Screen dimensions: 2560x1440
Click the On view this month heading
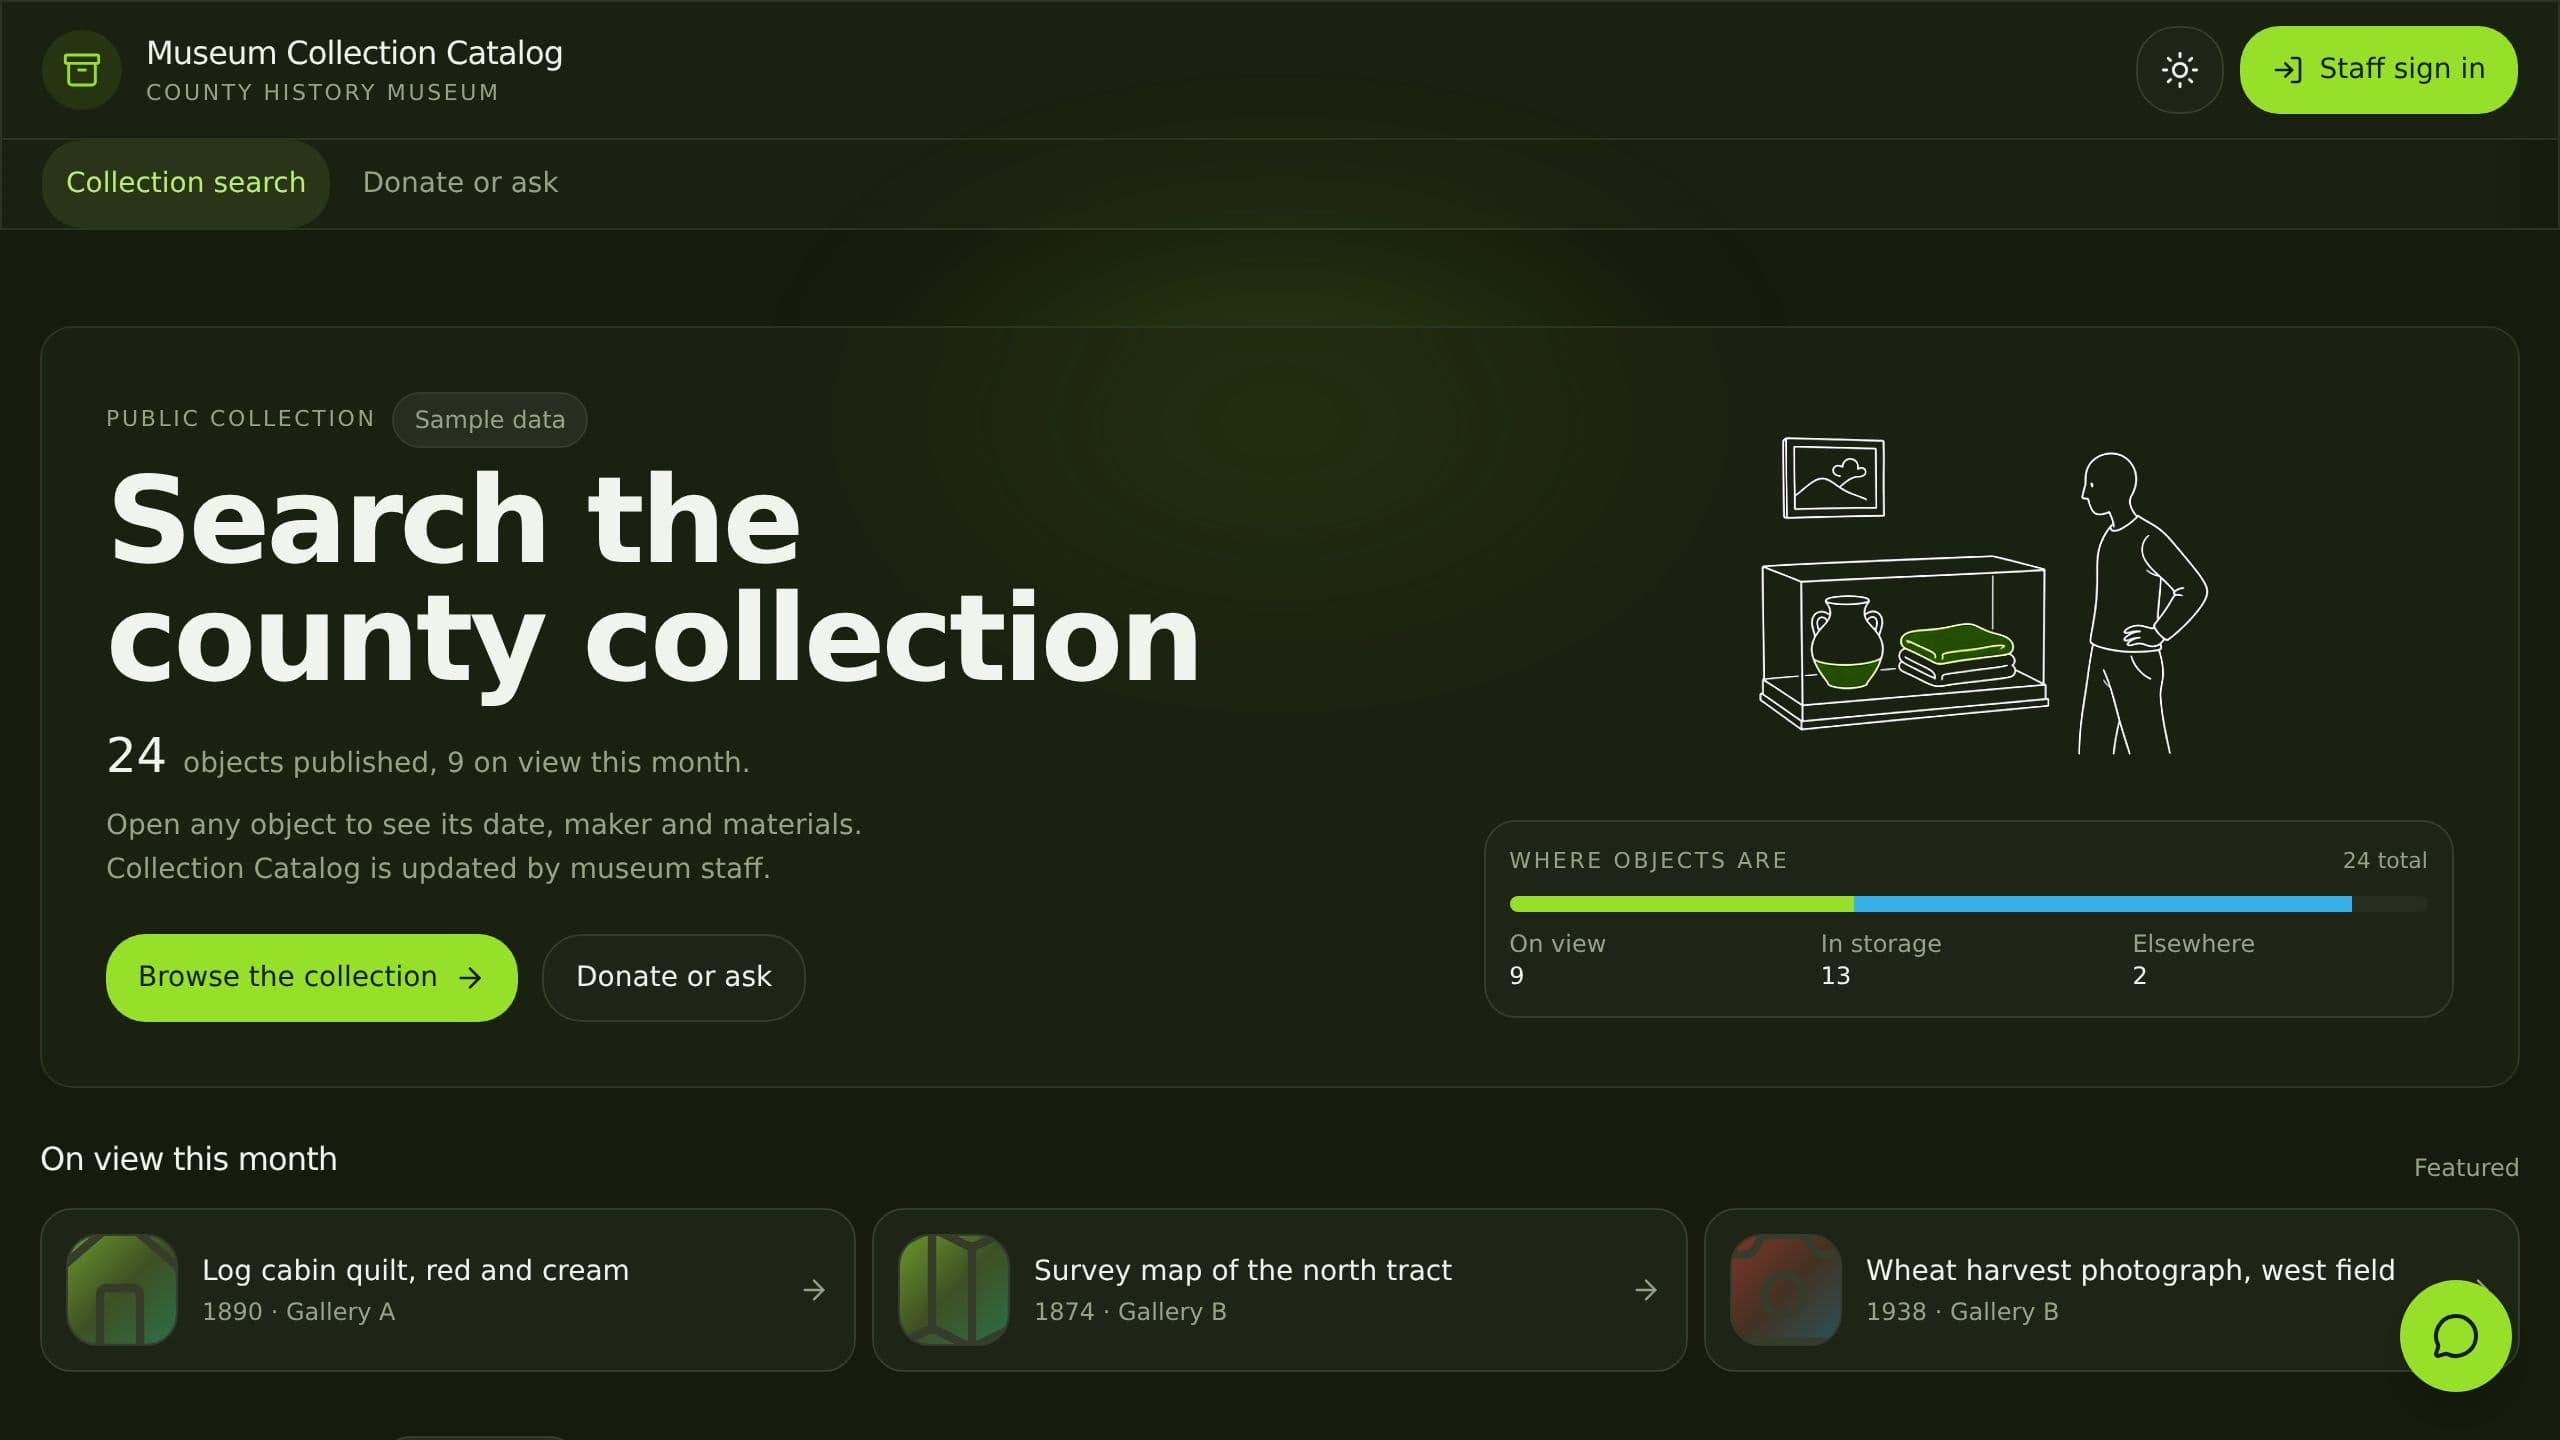coord(189,1159)
